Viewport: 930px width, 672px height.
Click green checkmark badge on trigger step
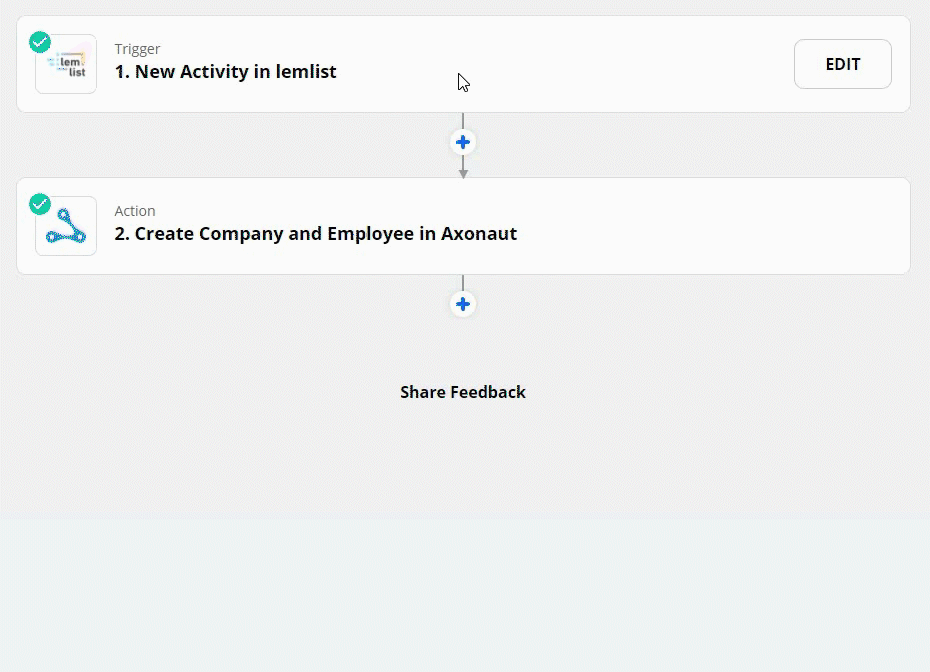[x=40, y=42]
